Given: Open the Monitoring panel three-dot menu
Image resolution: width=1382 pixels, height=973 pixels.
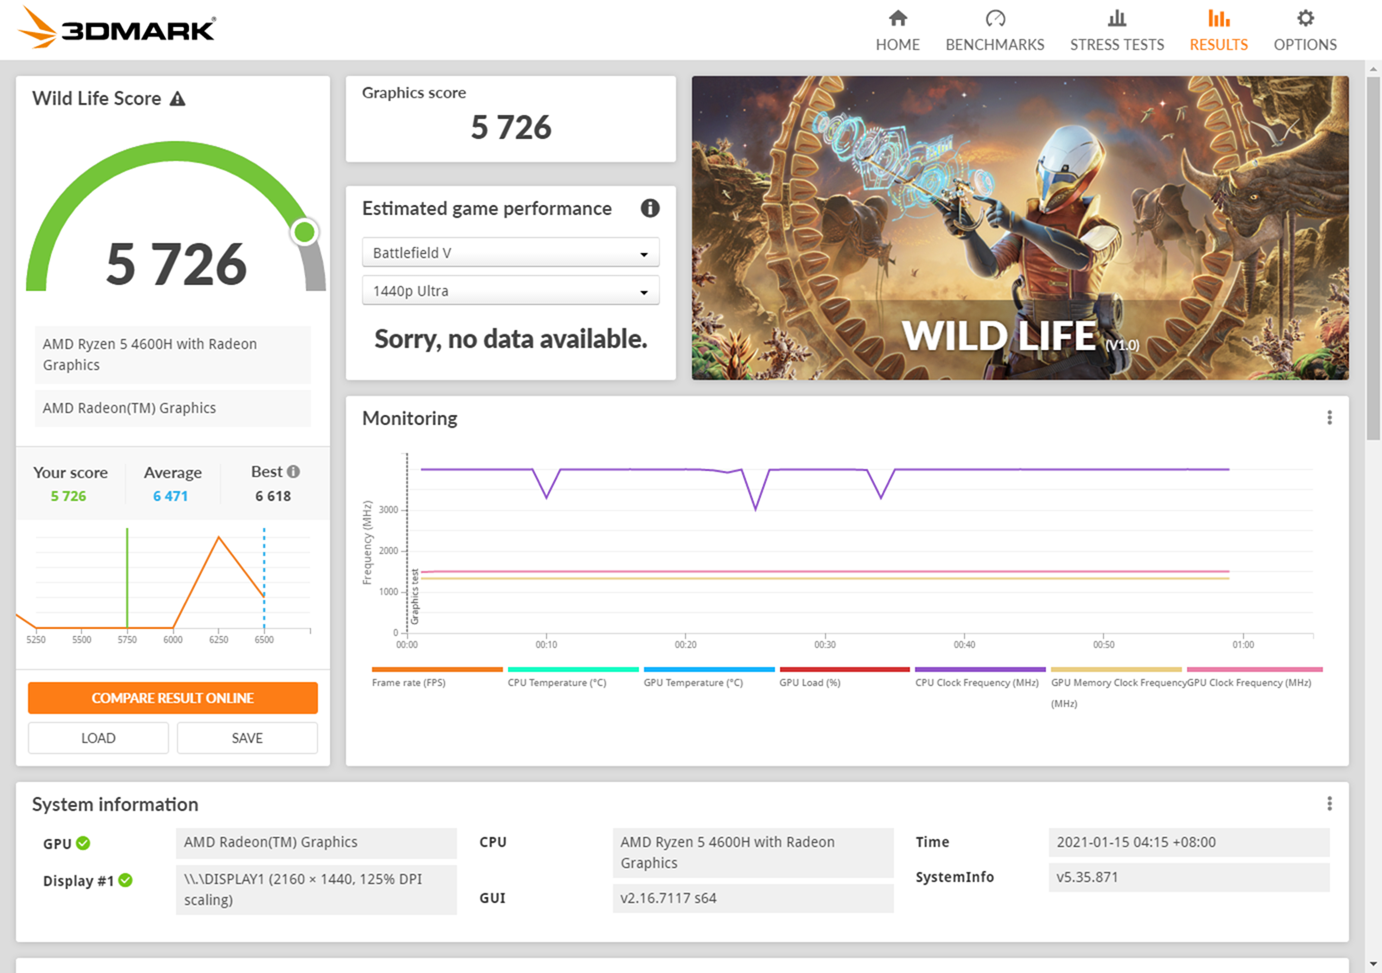Looking at the screenshot, I should point(1329,418).
